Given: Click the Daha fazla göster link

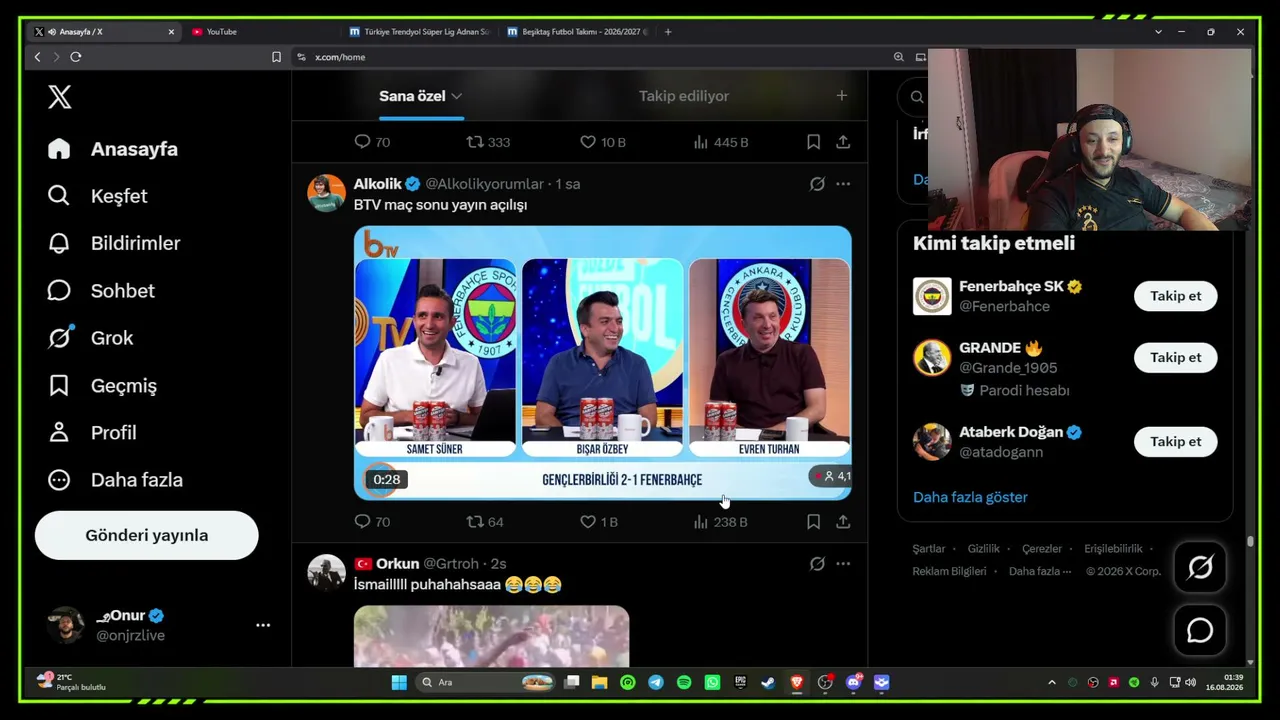Looking at the screenshot, I should click(970, 497).
